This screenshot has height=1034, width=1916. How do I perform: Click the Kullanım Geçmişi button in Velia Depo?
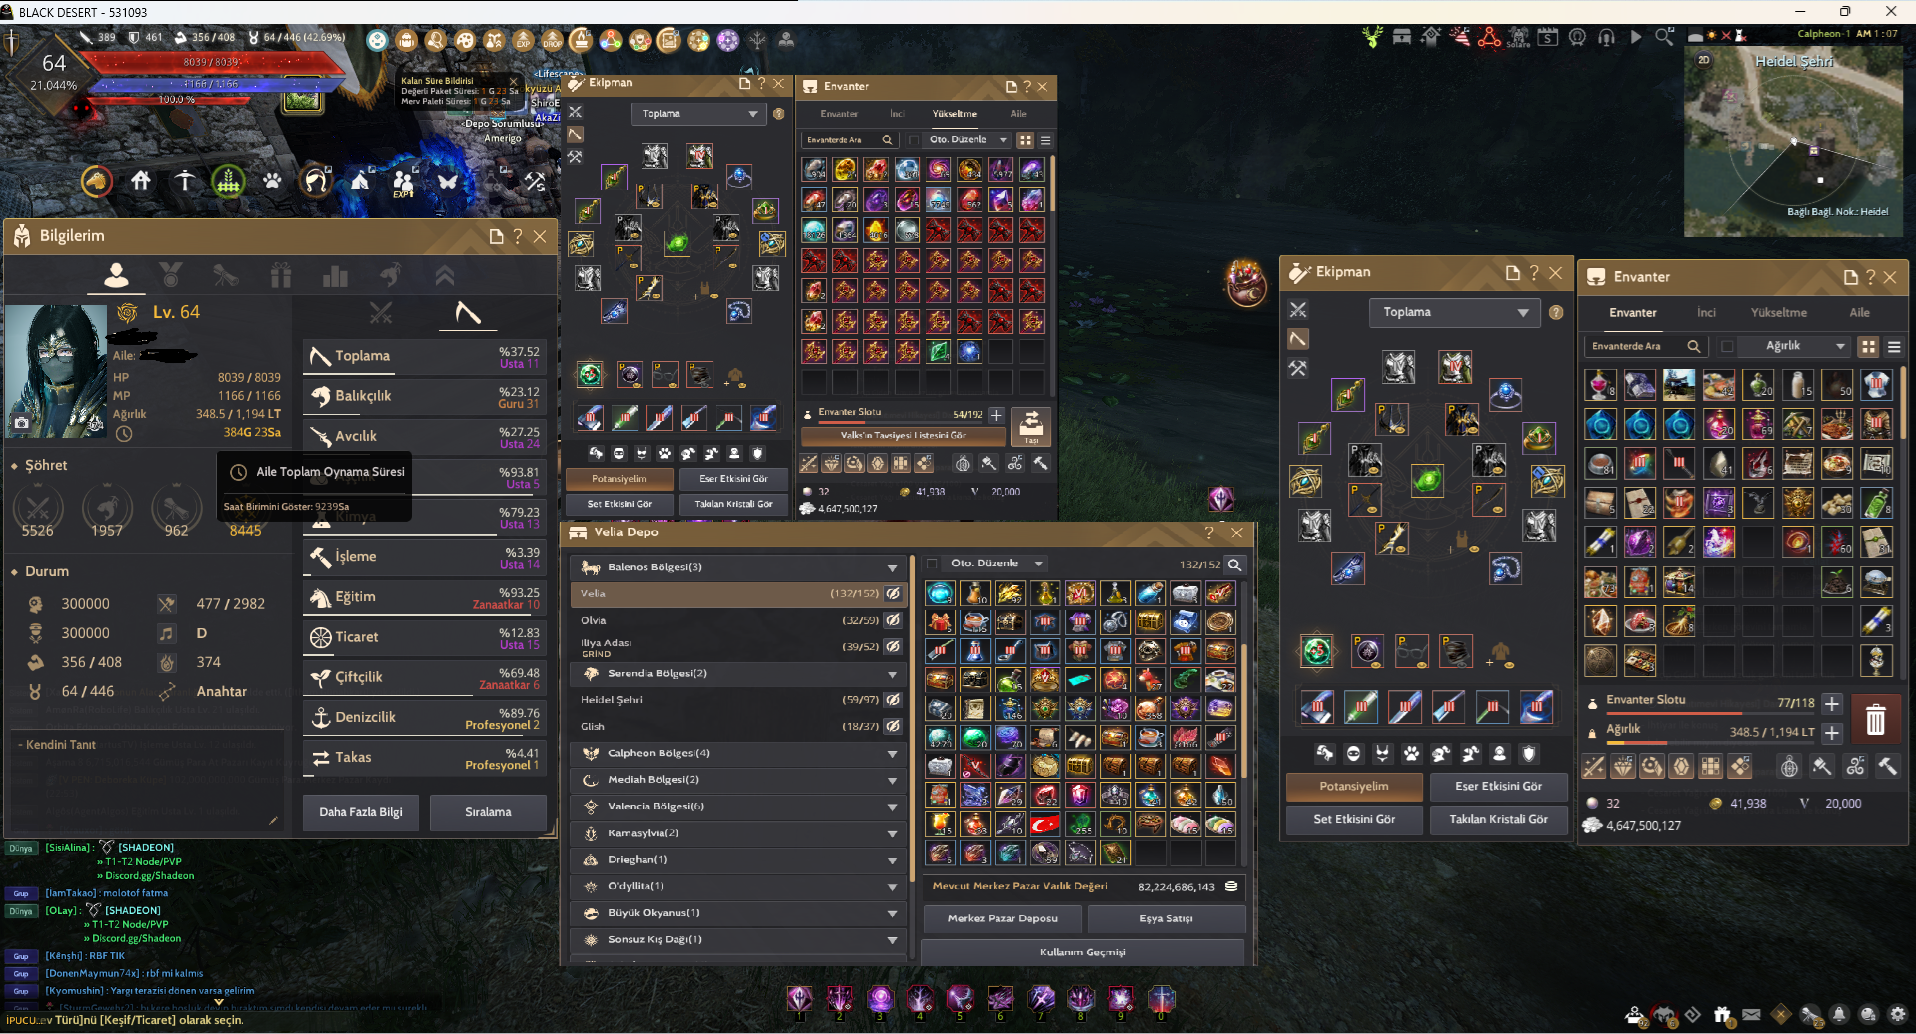(1083, 953)
